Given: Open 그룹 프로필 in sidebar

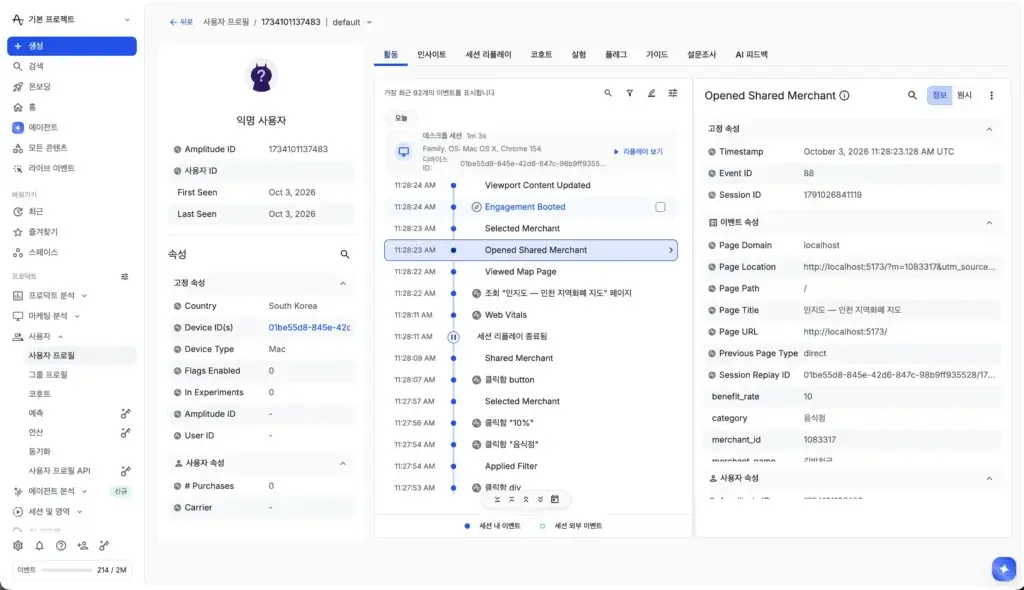Looking at the screenshot, I should 48,375.
